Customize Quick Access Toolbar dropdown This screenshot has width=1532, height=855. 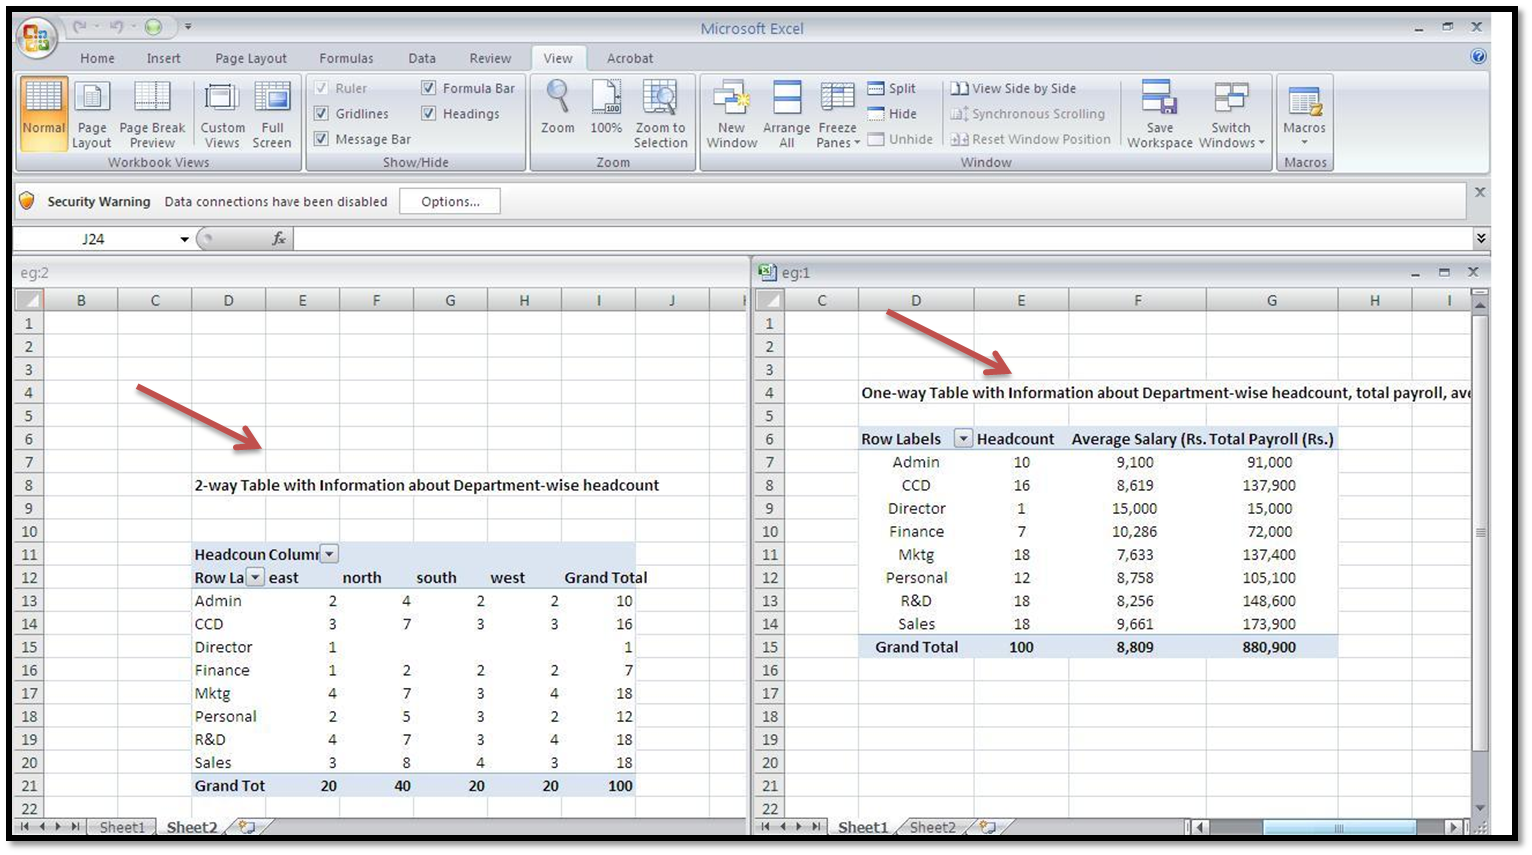(188, 27)
